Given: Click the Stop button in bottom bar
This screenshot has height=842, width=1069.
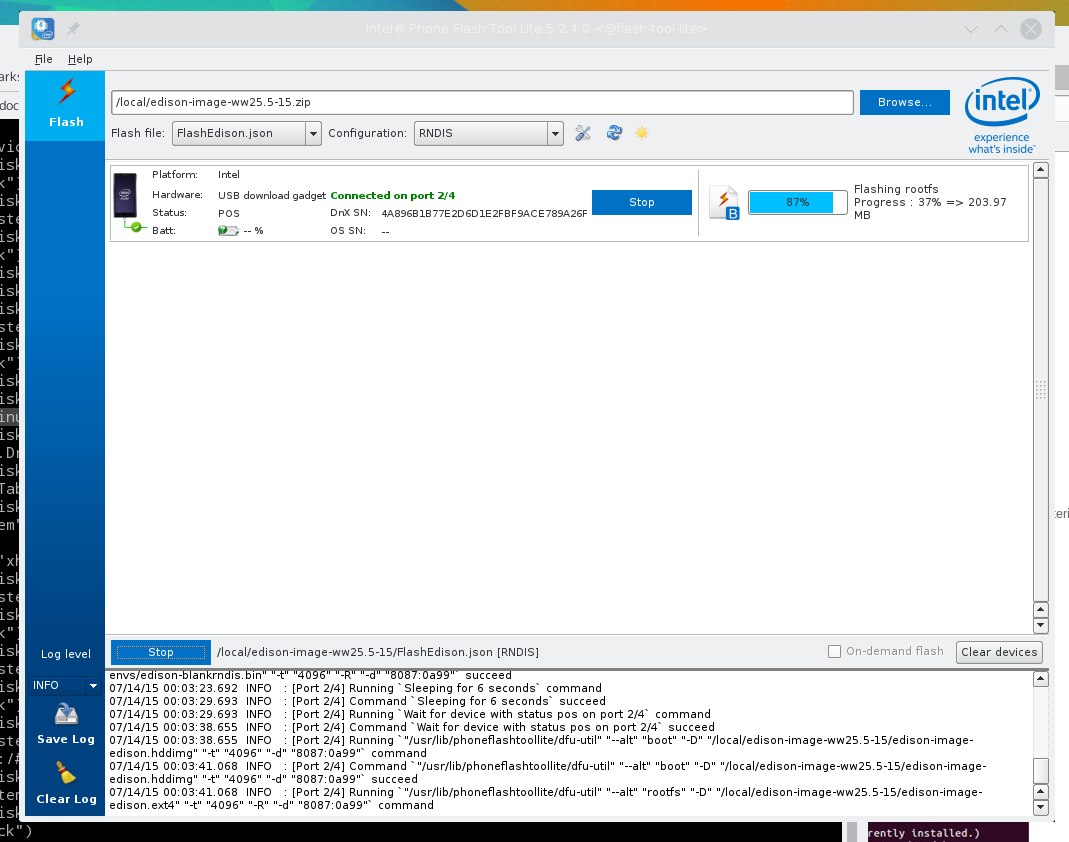Looking at the screenshot, I should [161, 652].
